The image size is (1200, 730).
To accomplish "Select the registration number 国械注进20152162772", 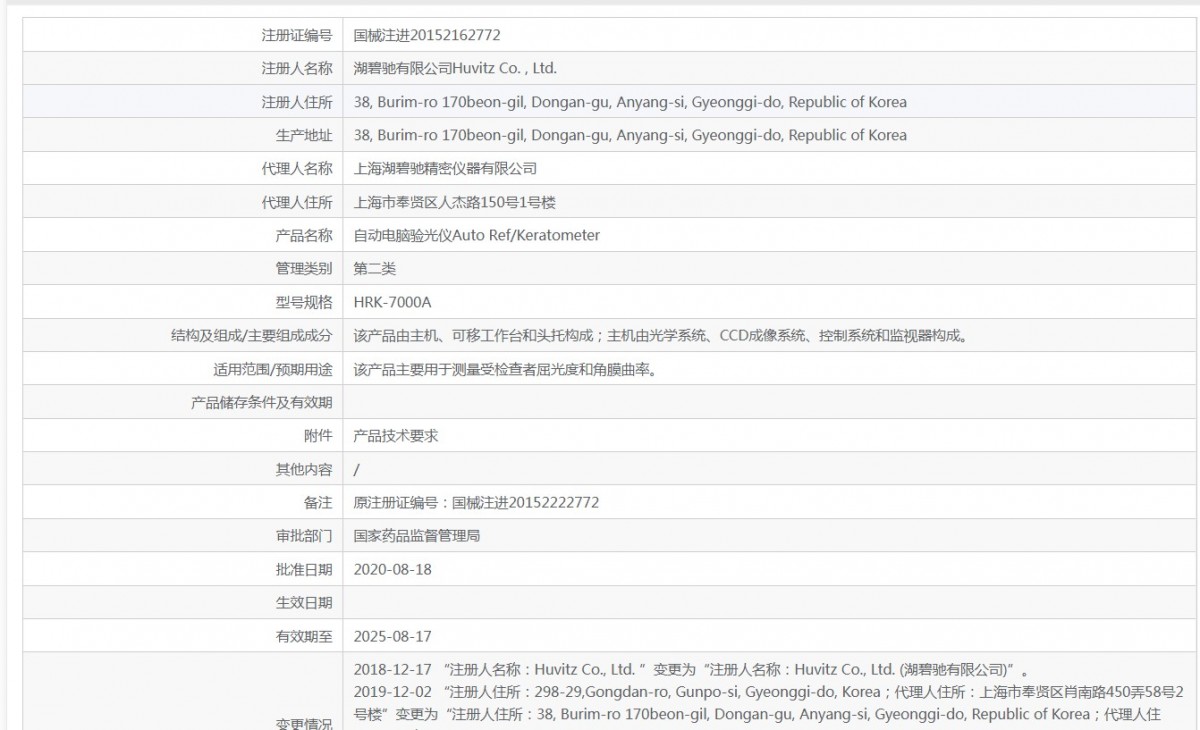I will point(428,35).
